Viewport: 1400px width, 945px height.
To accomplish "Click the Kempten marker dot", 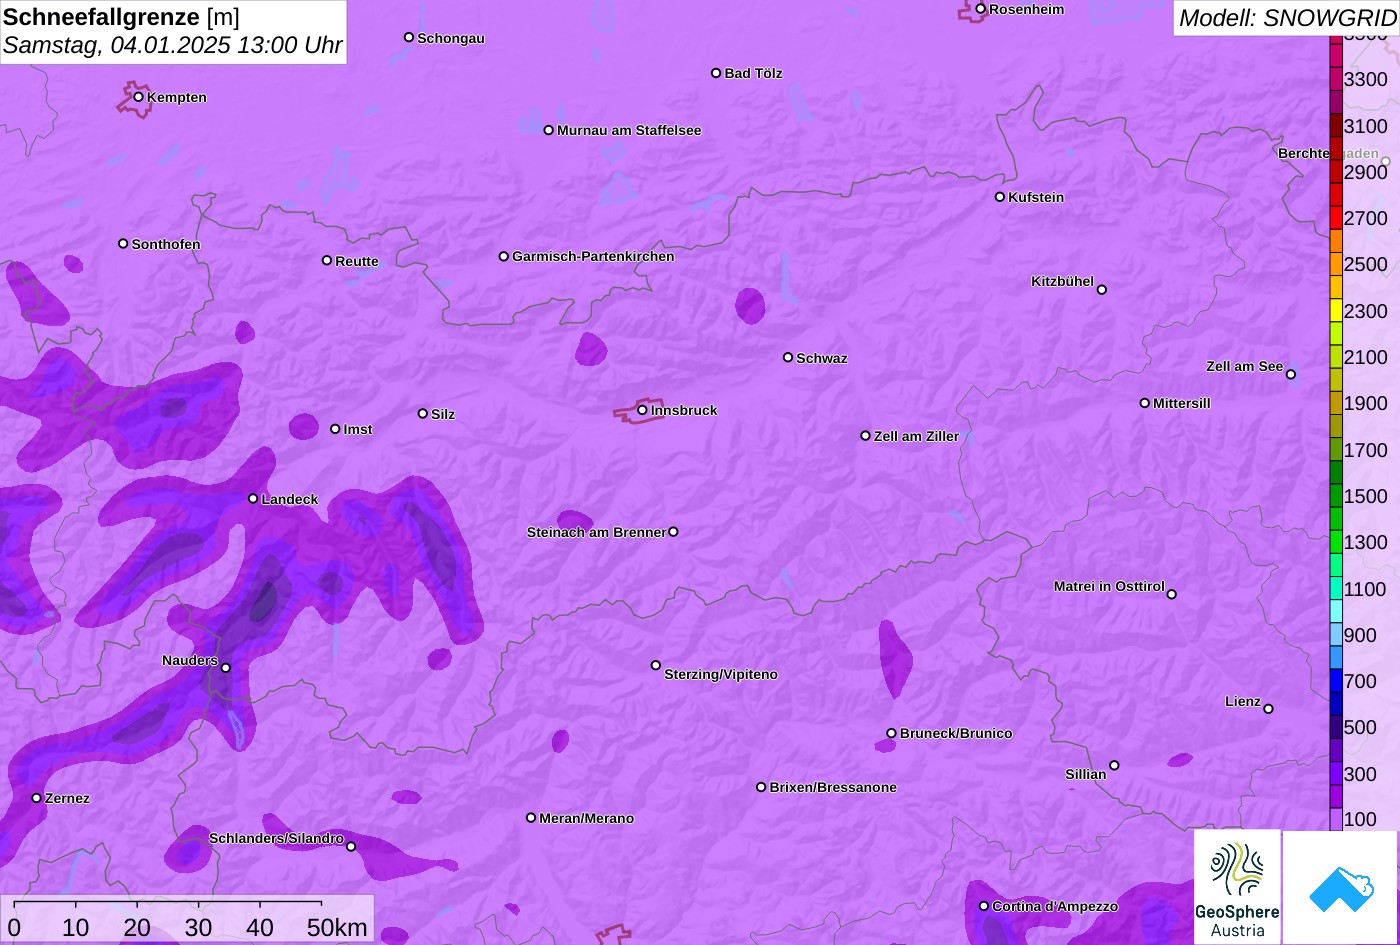I will (x=138, y=97).
